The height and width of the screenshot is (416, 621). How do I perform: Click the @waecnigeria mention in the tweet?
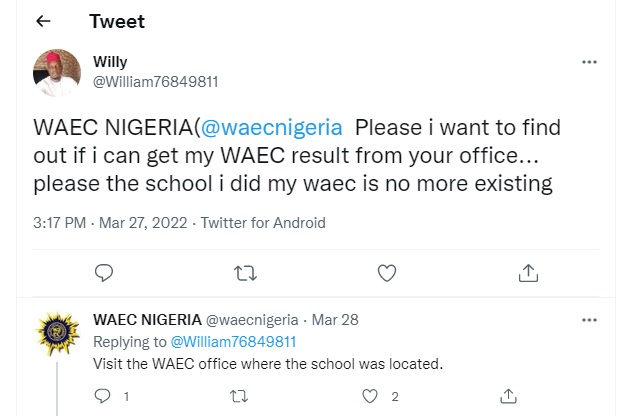click(x=272, y=129)
